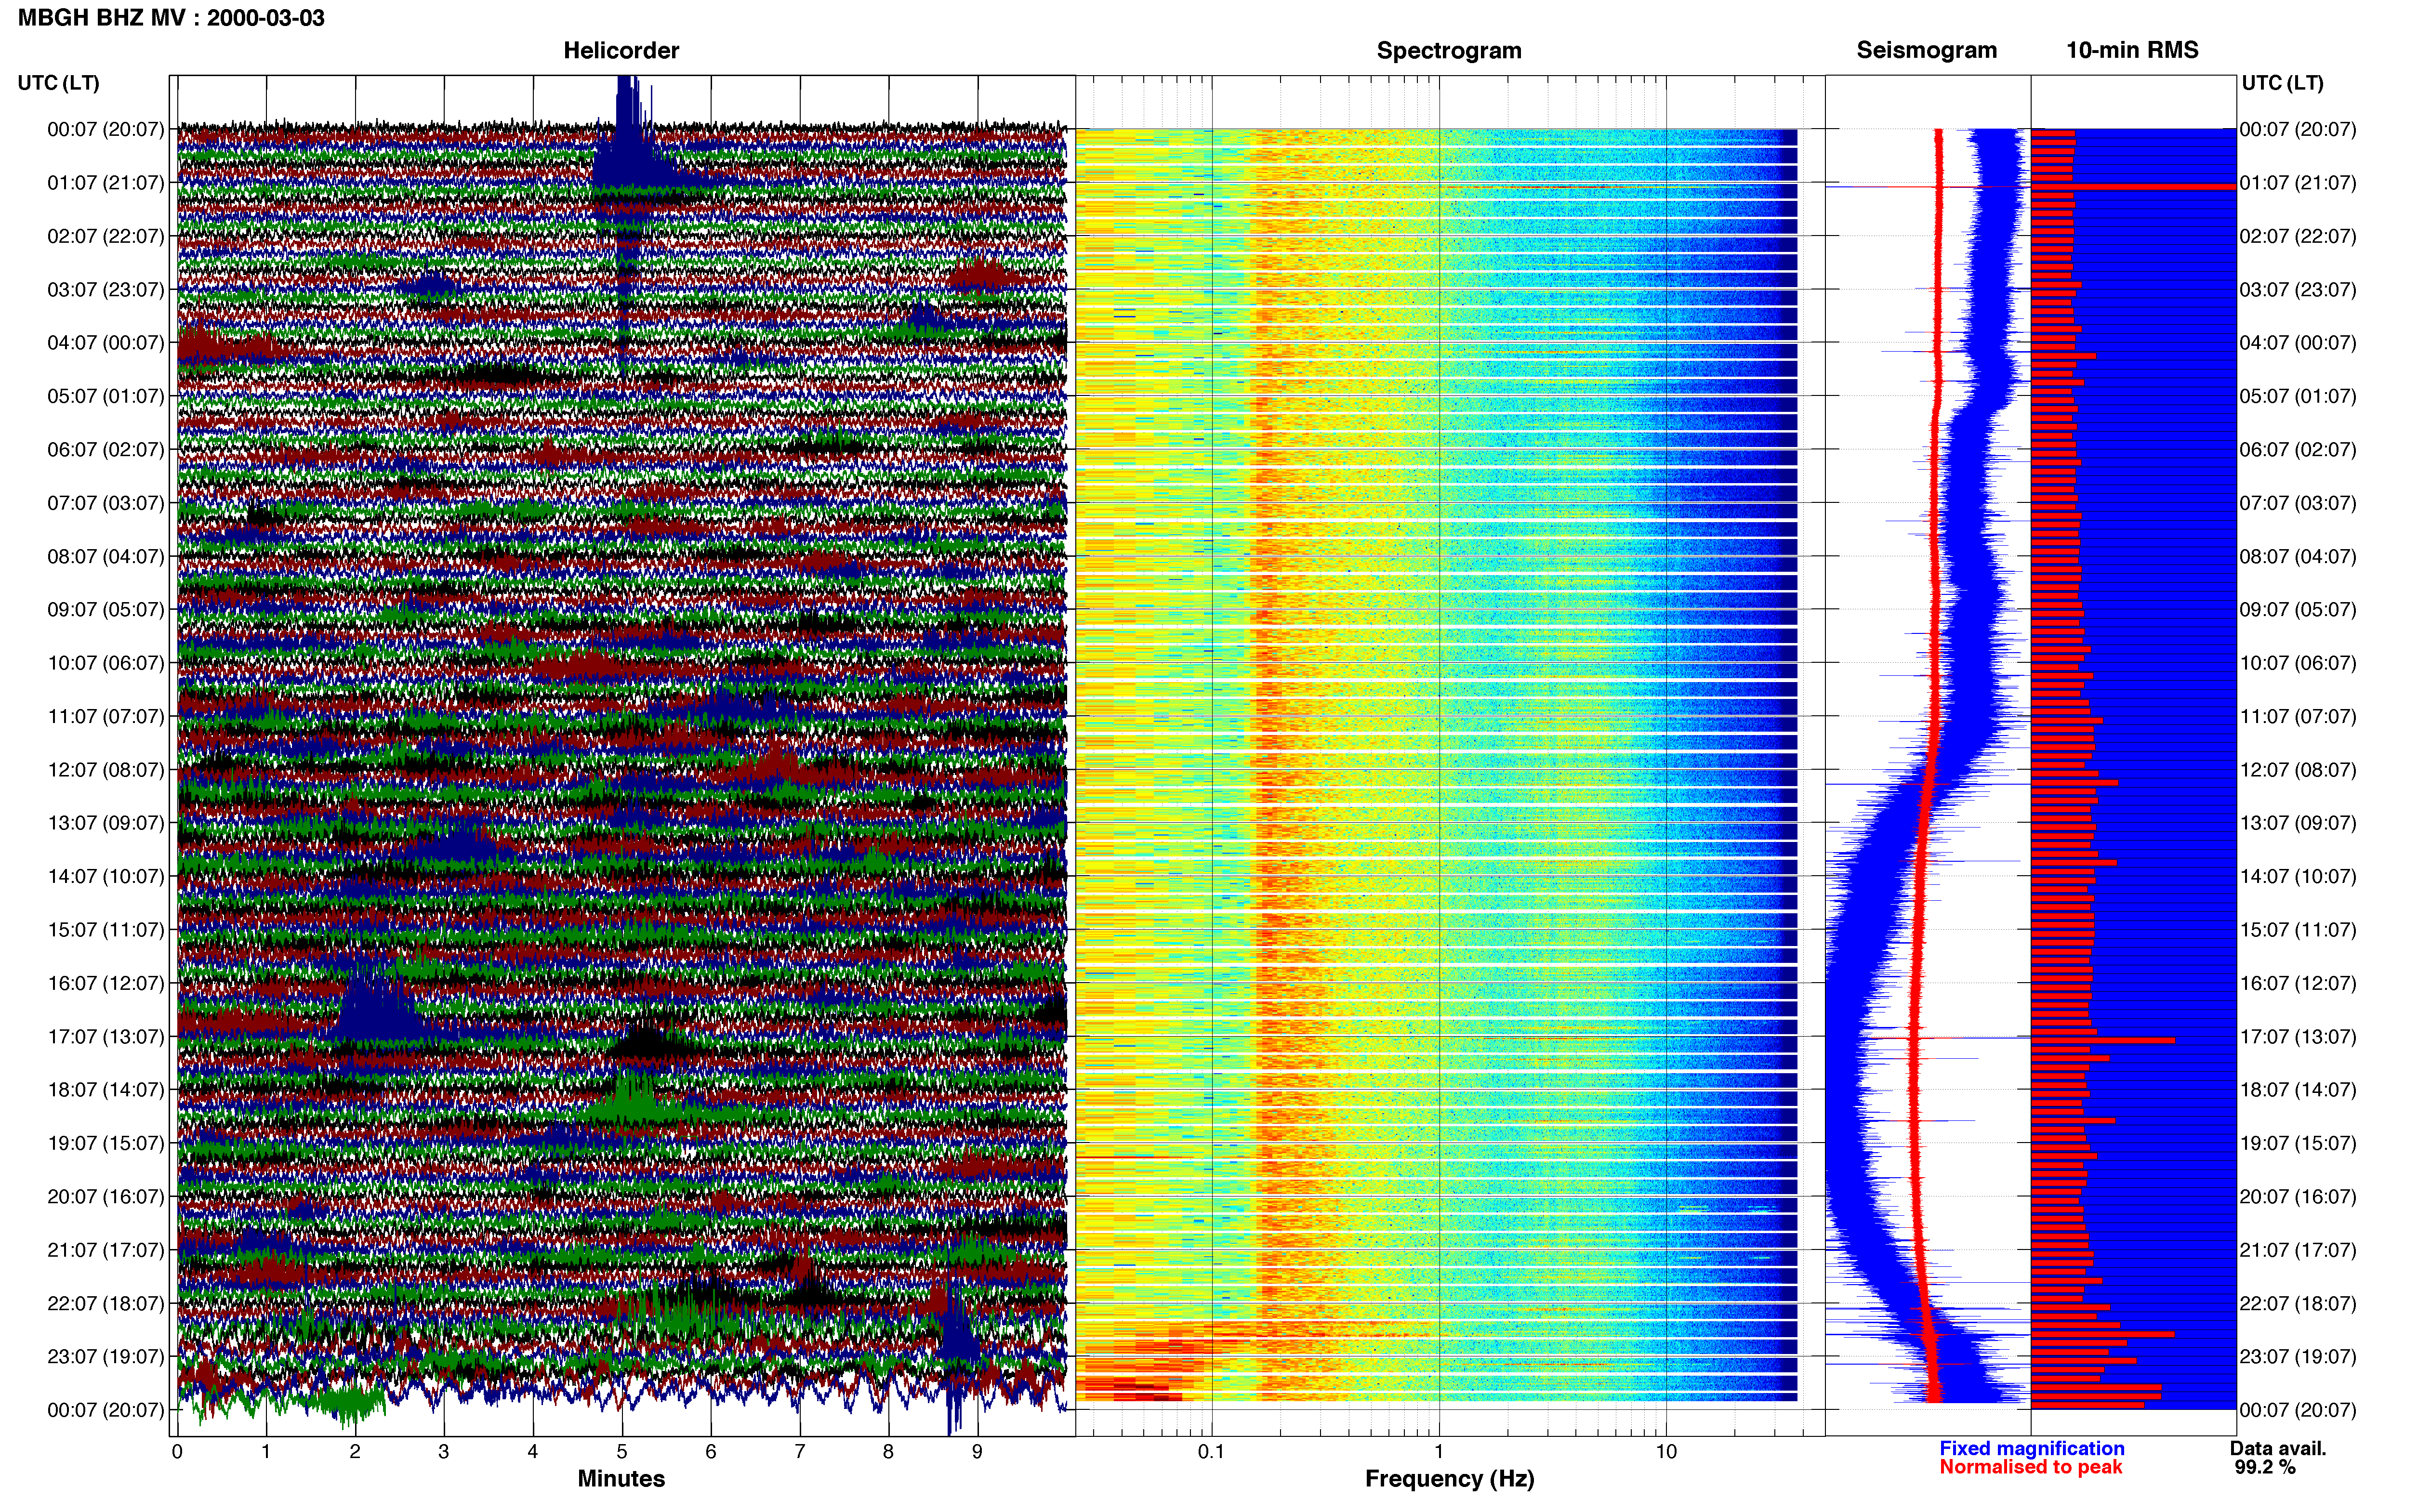The height and width of the screenshot is (1512, 2418).
Task: Click left time label '05:07 (01:07)'
Action: pos(106,396)
